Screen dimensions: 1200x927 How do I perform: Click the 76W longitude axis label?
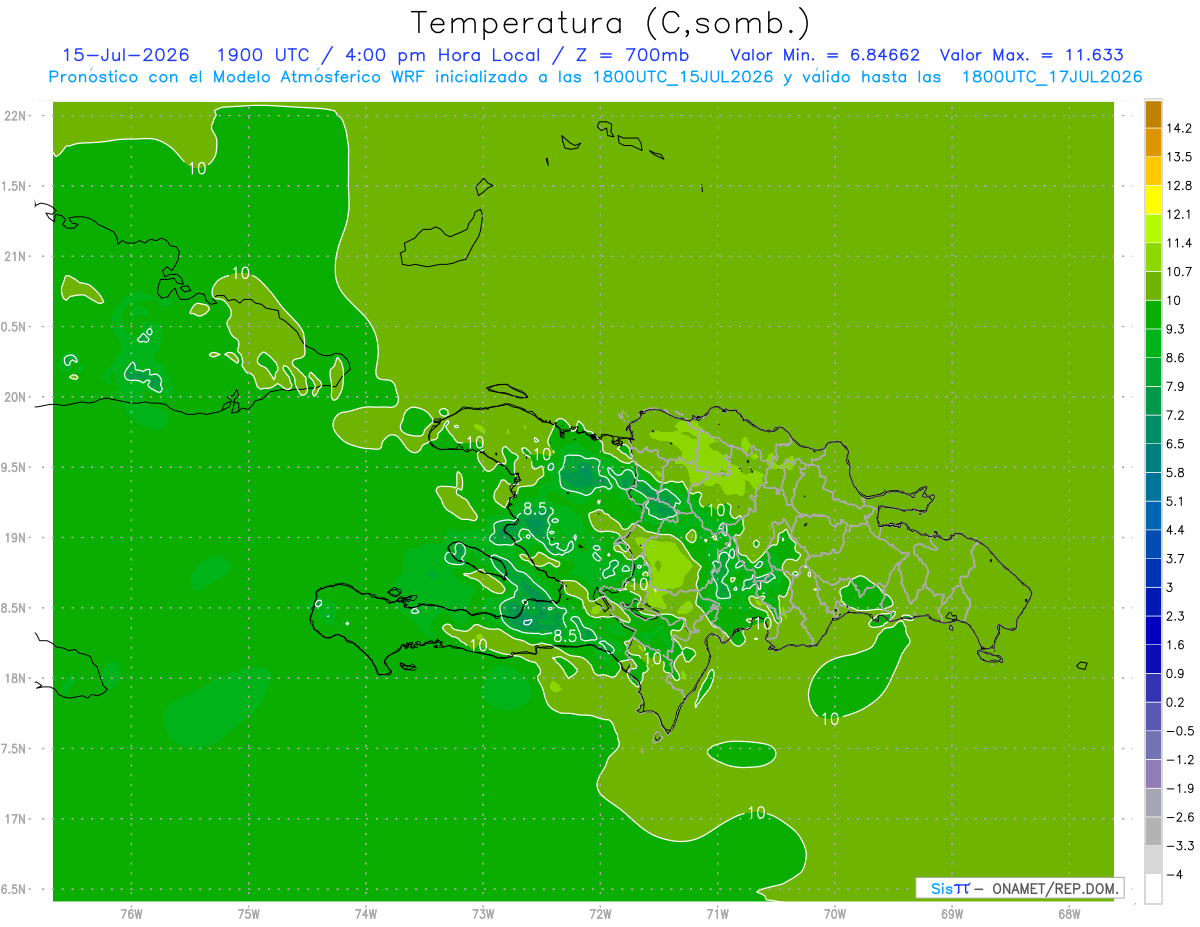pos(131,914)
